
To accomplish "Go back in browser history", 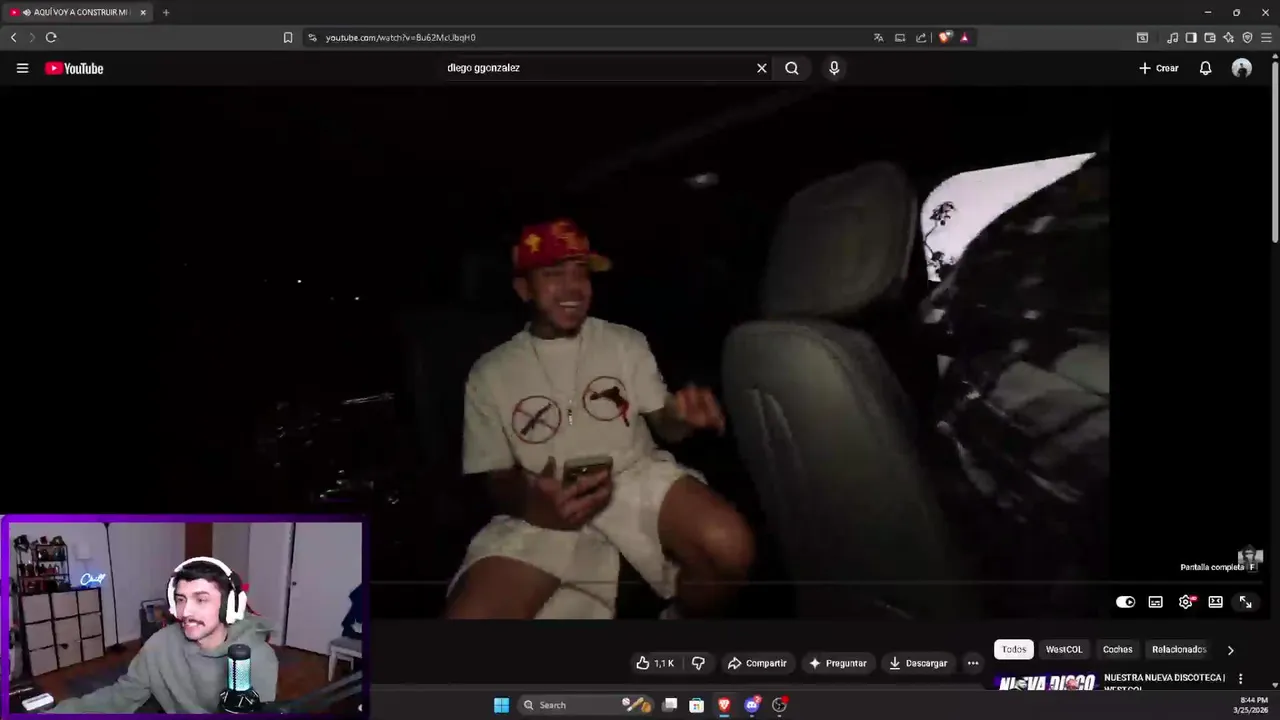I will pyautogui.click(x=13, y=37).
